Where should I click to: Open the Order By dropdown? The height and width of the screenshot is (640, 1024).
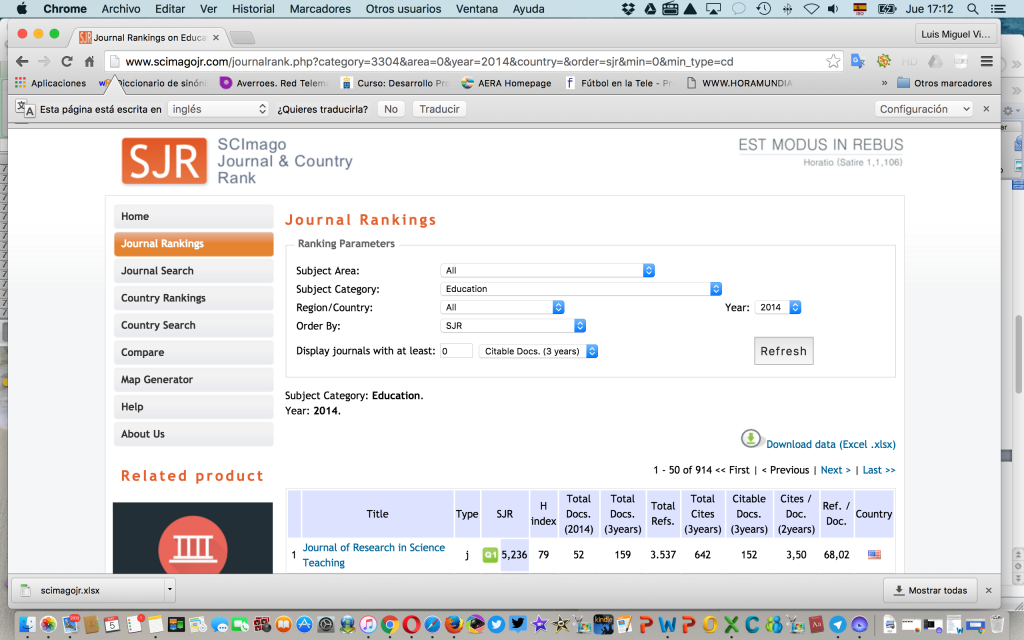(x=513, y=325)
